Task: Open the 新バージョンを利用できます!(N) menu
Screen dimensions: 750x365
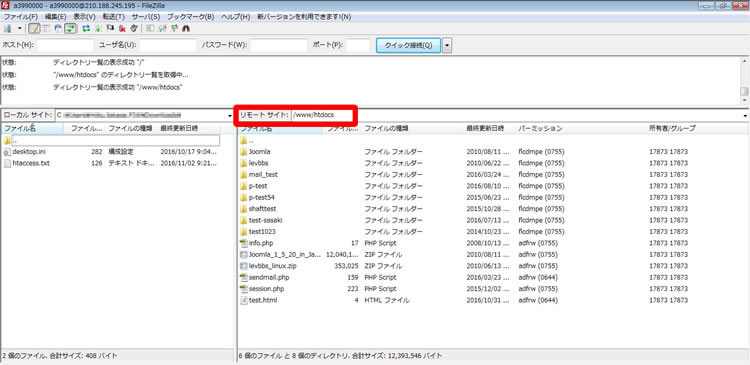Action: pyautogui.click(x=304, y=17)
